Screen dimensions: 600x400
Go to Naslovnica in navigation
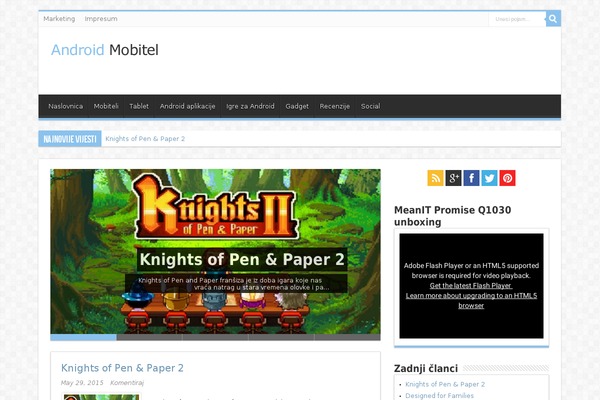[65, 106]
